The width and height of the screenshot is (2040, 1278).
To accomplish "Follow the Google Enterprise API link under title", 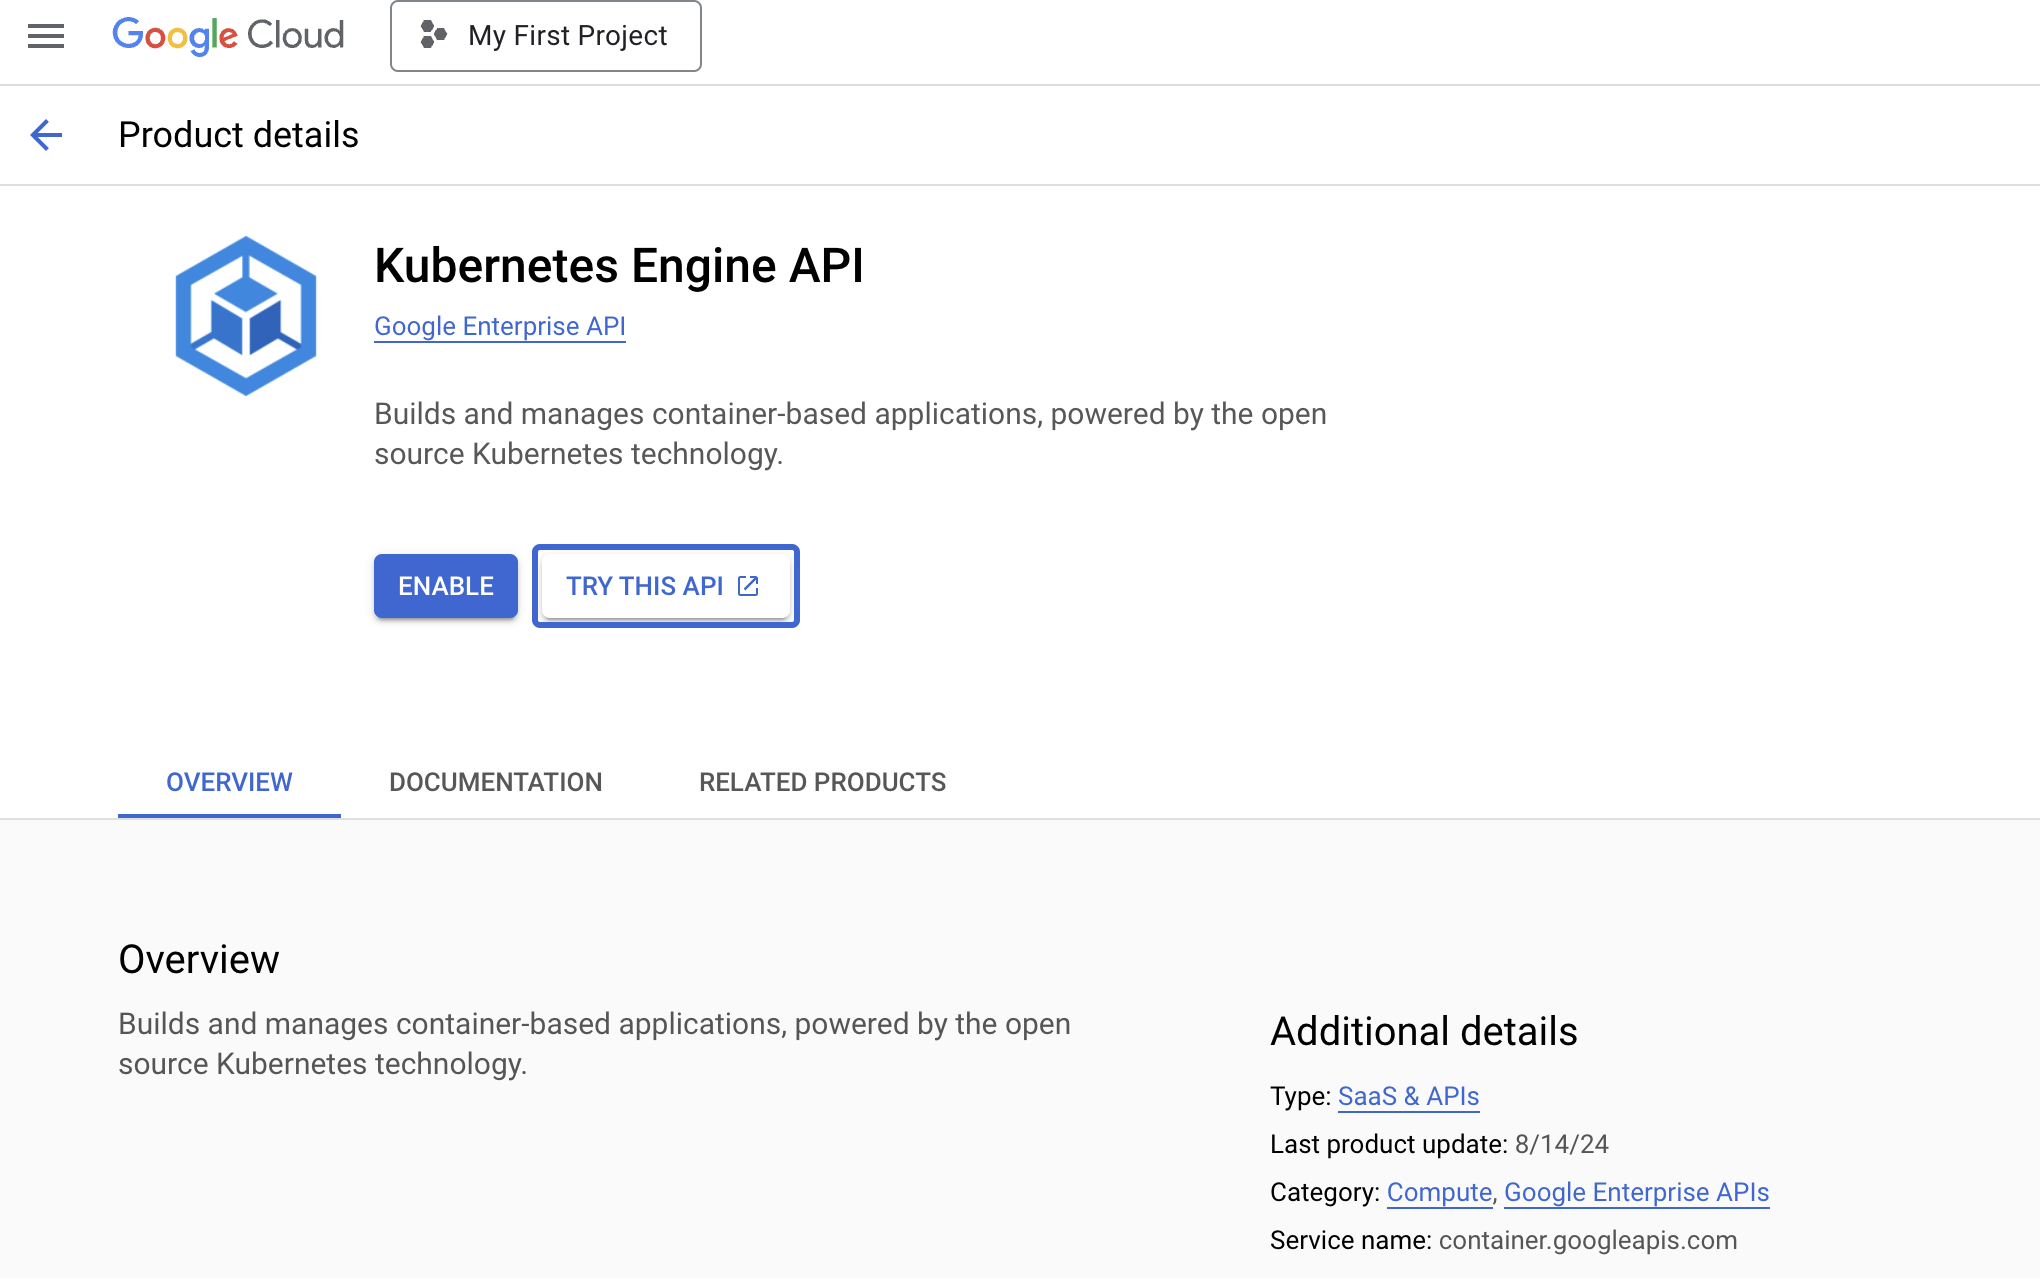I will pyautogui.click(x=499, y=327).
